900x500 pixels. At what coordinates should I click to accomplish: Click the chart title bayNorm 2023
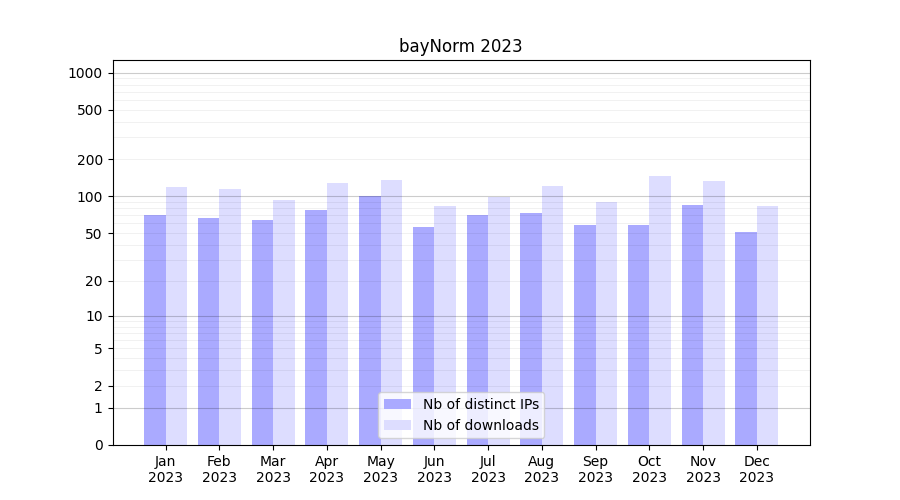click(x=460, y=46)
